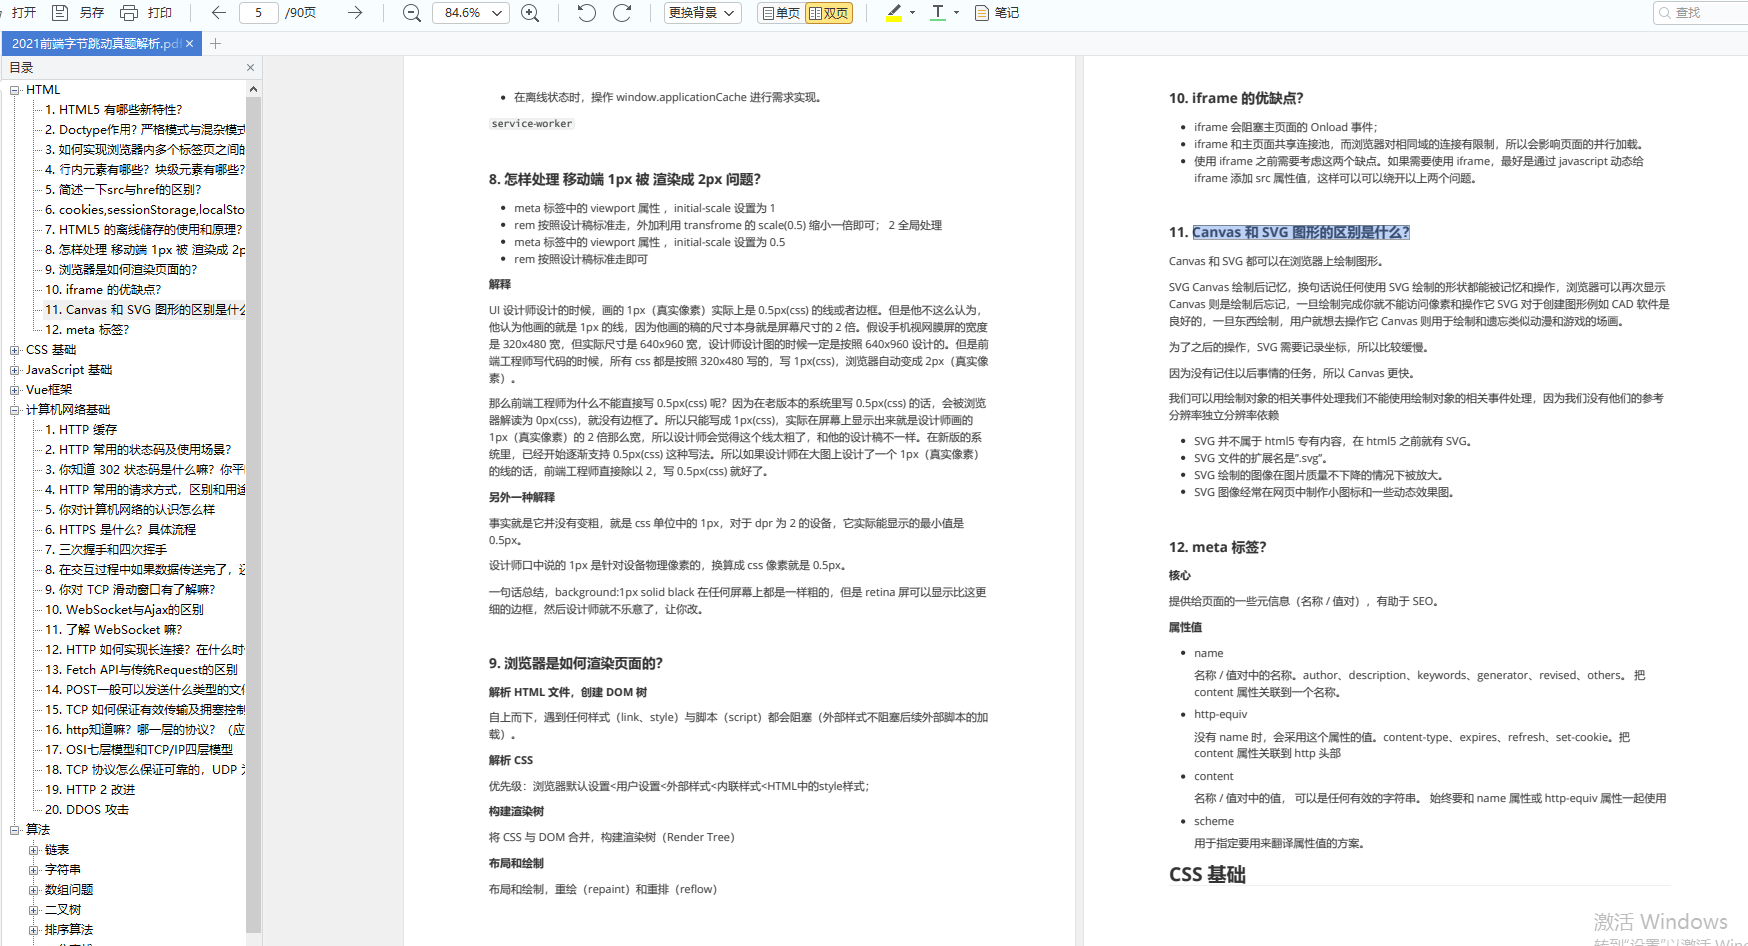The image size is (1748, 946).
Task: Click the outline panel scroll-up arrow
Action: 253,89
